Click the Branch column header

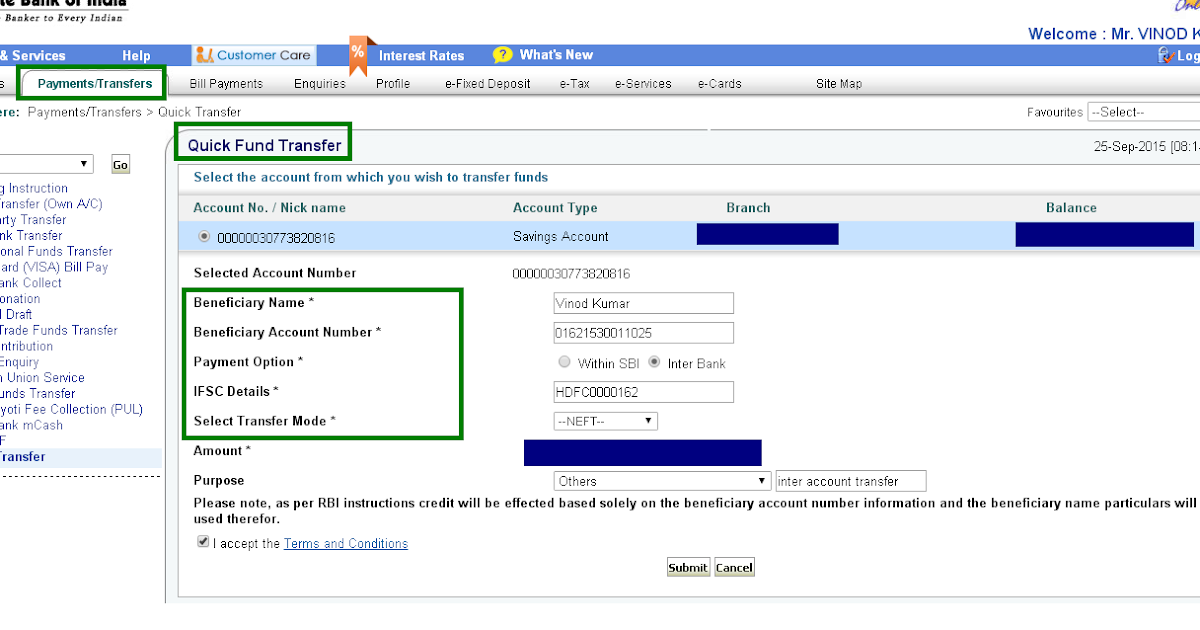748,208
